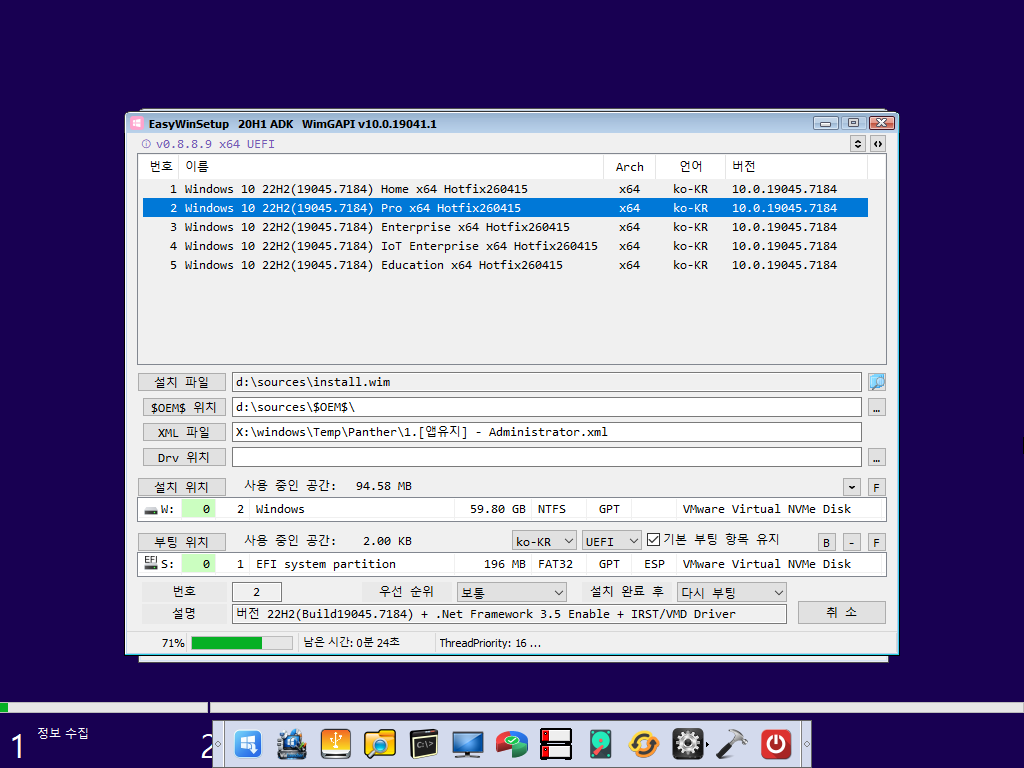This screenshot has width=1024, height=768.
Task: Open the priority dropdown set to 보통
Action: click(x=511, y=592)
